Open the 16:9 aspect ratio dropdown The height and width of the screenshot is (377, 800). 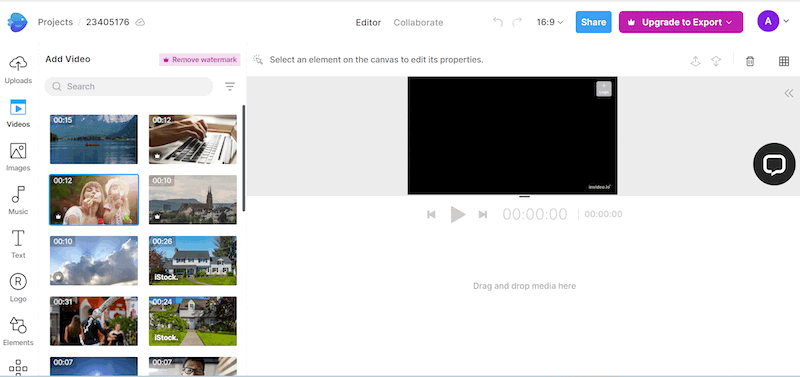550,22
